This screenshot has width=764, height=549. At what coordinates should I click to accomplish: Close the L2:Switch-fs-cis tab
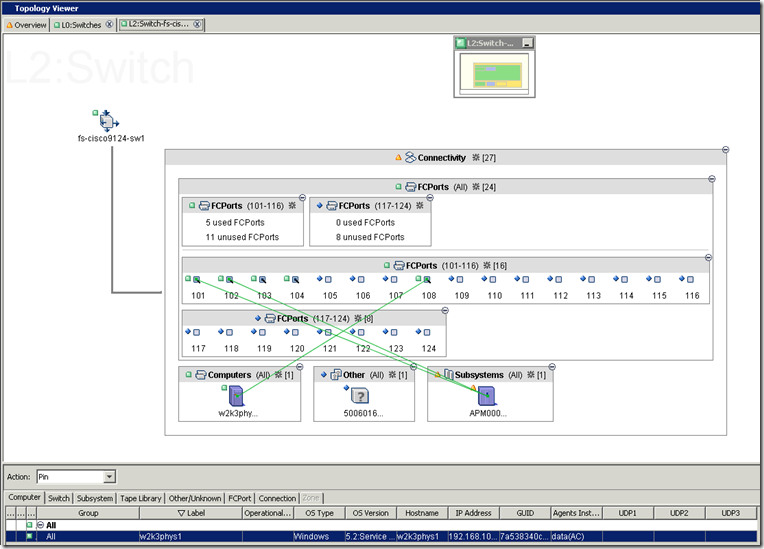197,24
